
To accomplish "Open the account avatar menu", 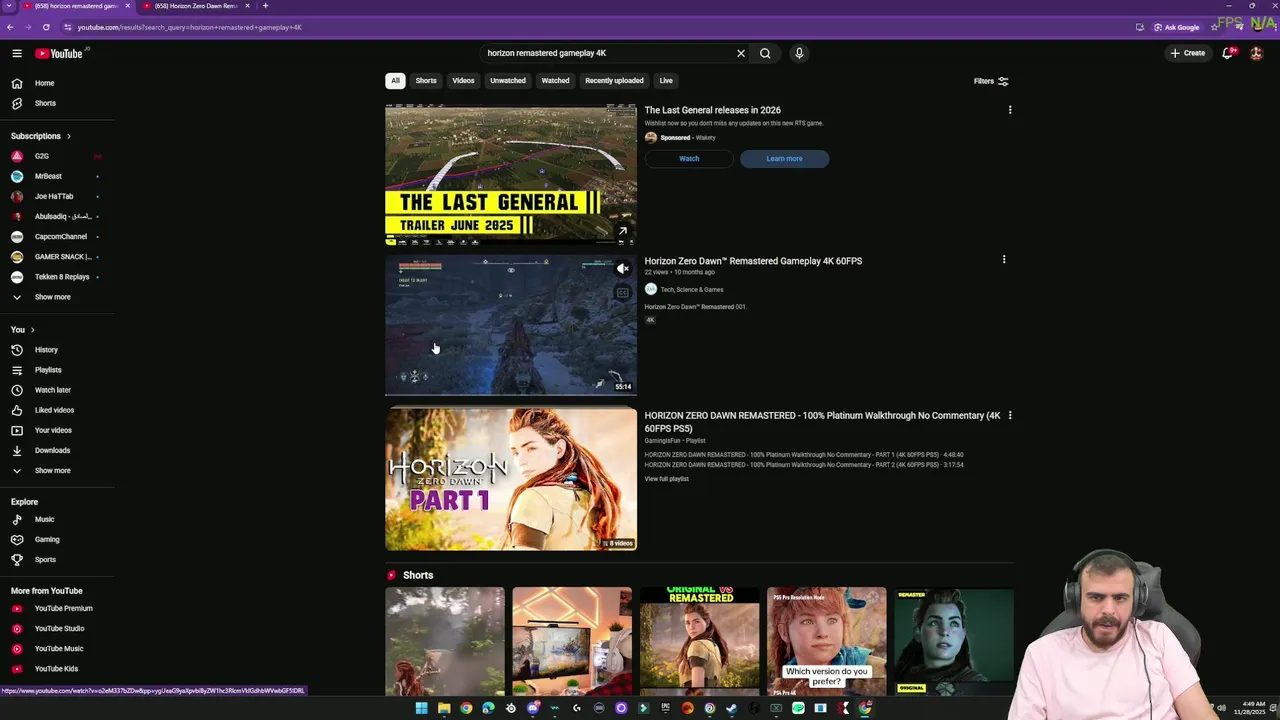I will [x=1257, y=53].
